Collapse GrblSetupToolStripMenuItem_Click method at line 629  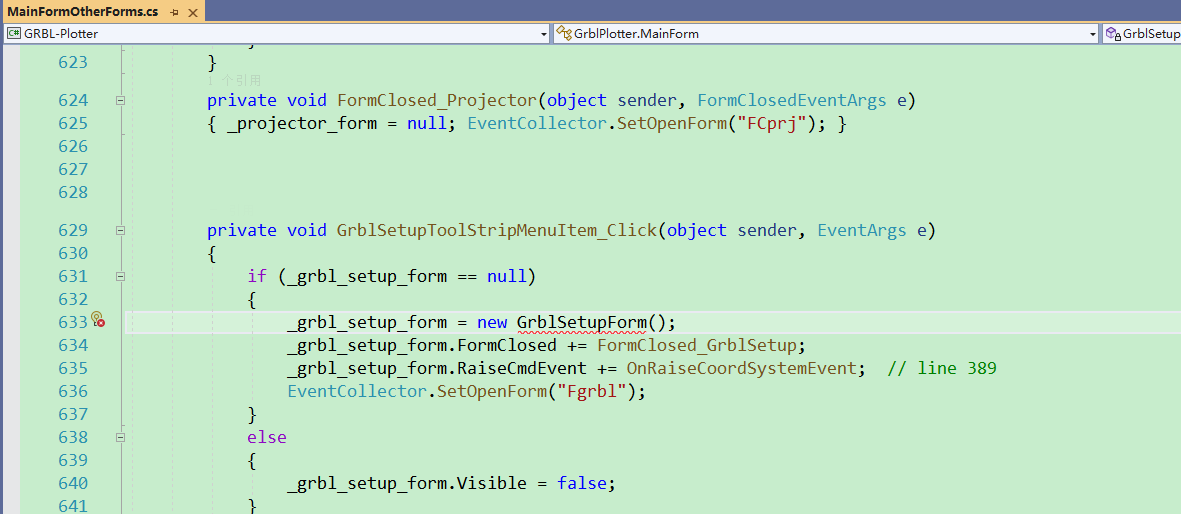pyautogui.click(x=120, y=230)
